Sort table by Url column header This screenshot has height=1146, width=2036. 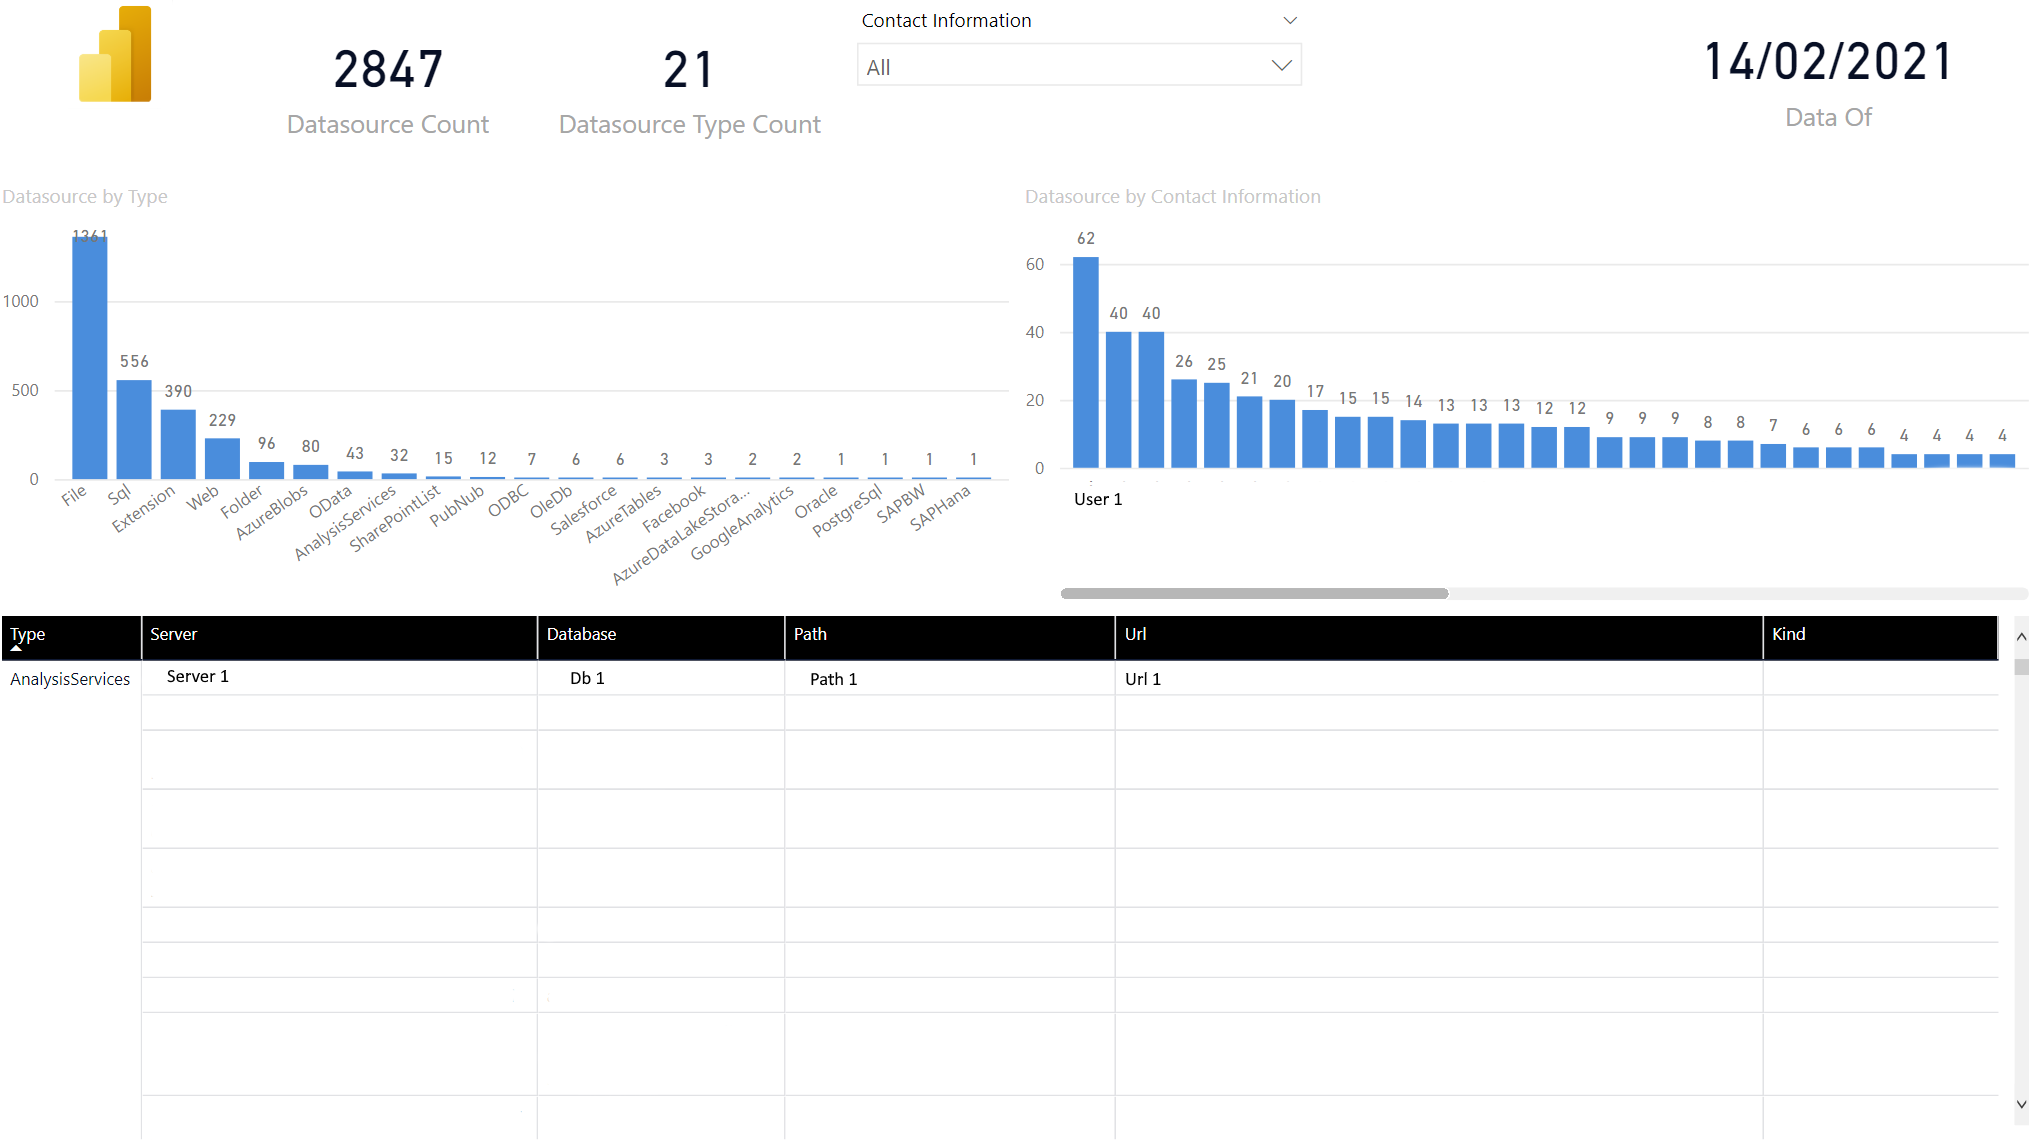[1439, 637]
